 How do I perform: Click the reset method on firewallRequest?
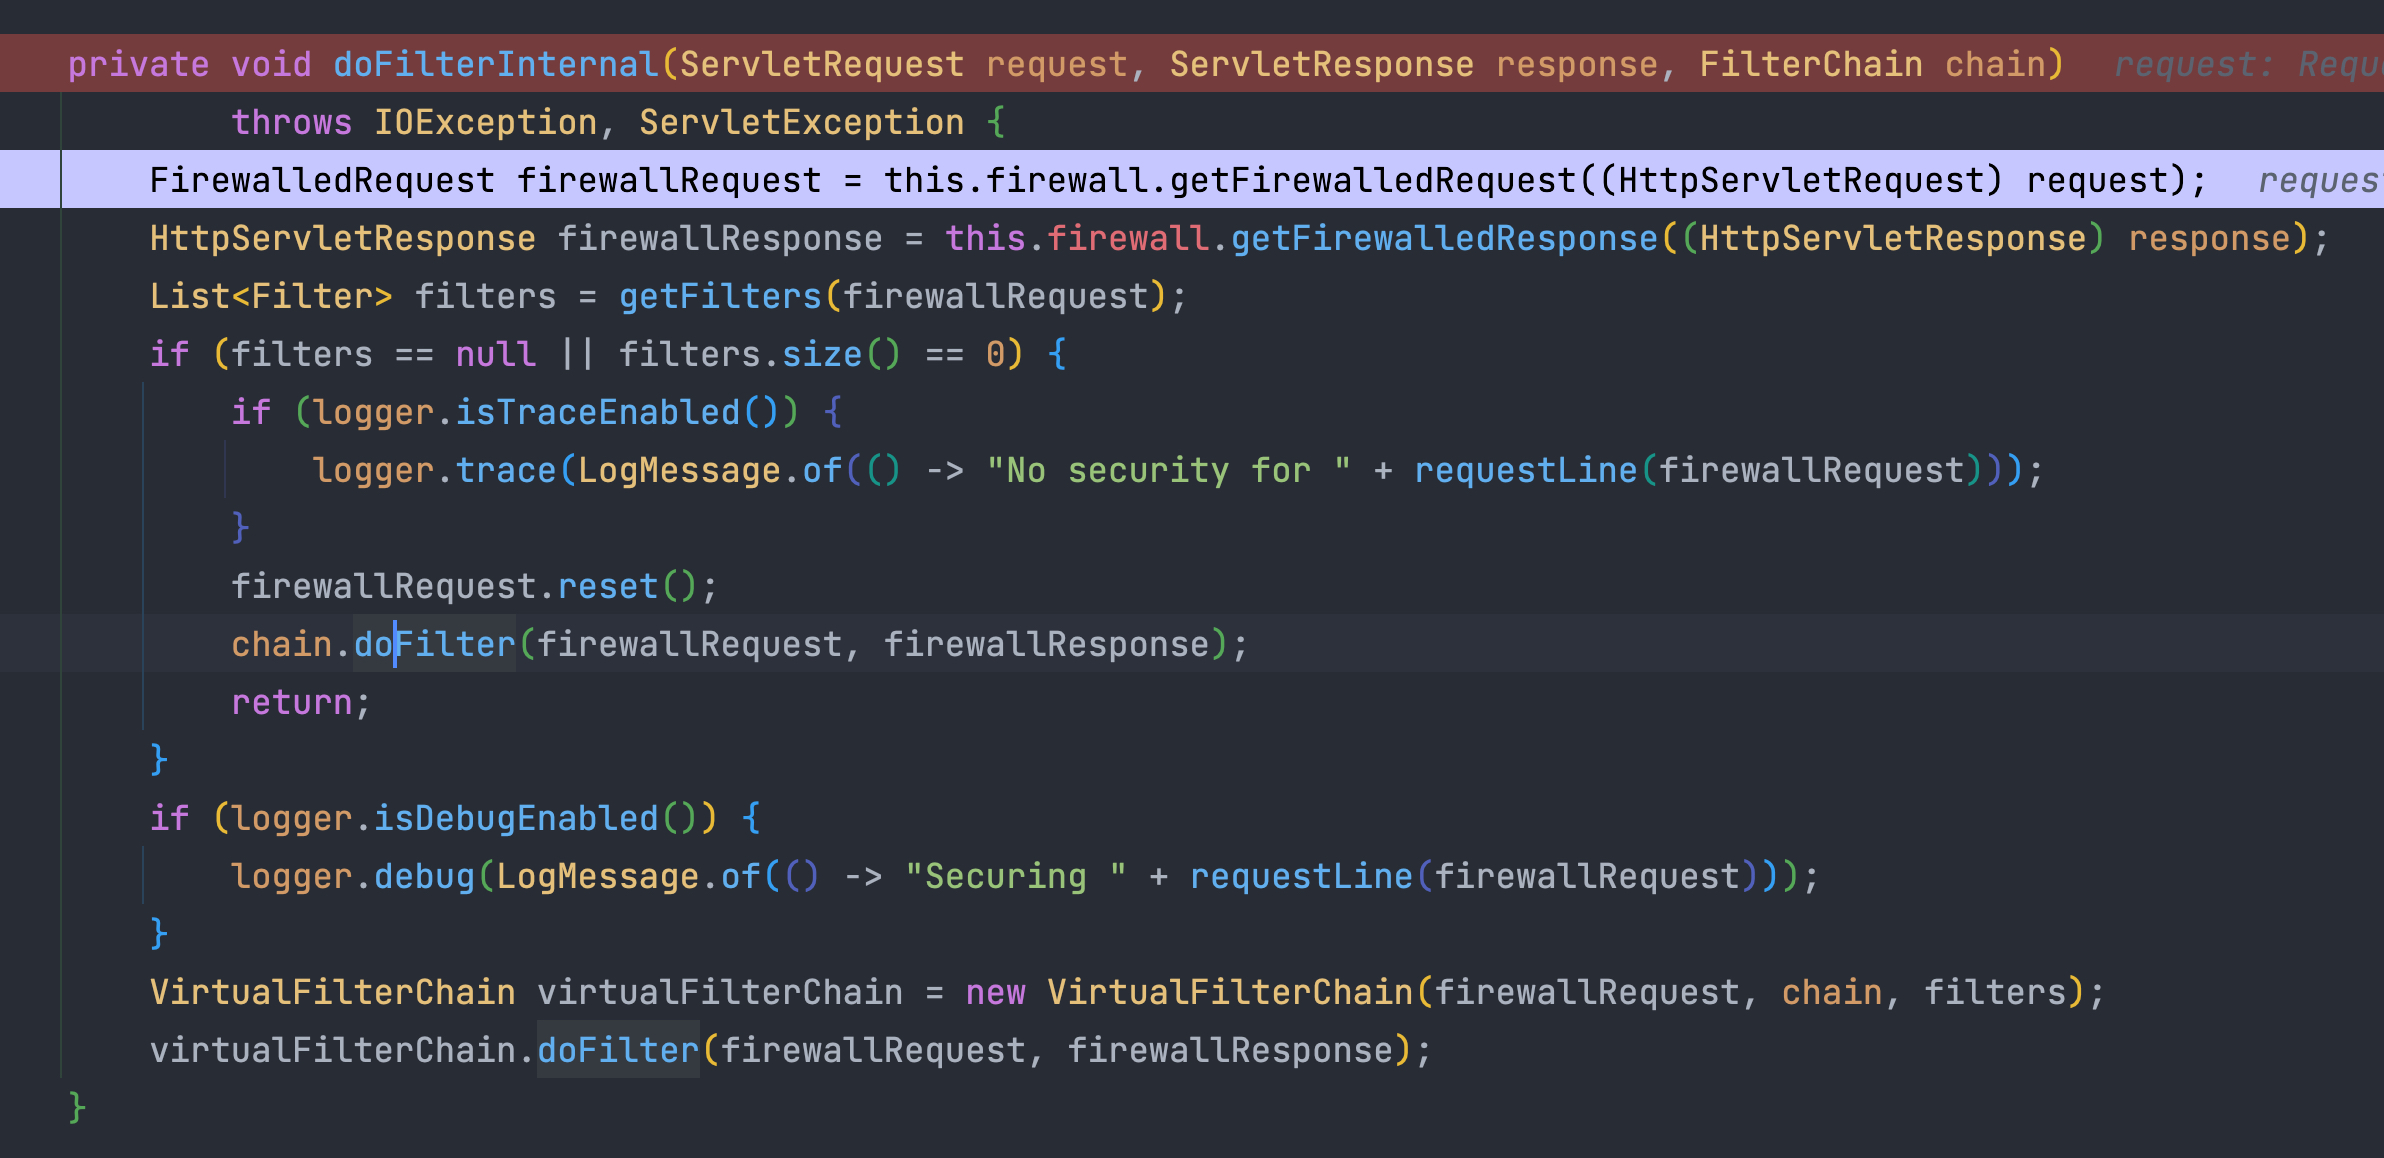(x=607, y=586)
